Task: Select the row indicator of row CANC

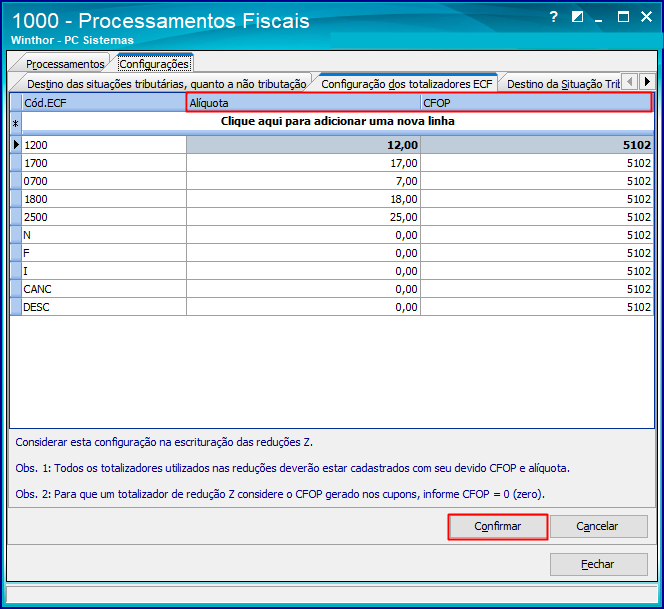Action: coord(16,289)
